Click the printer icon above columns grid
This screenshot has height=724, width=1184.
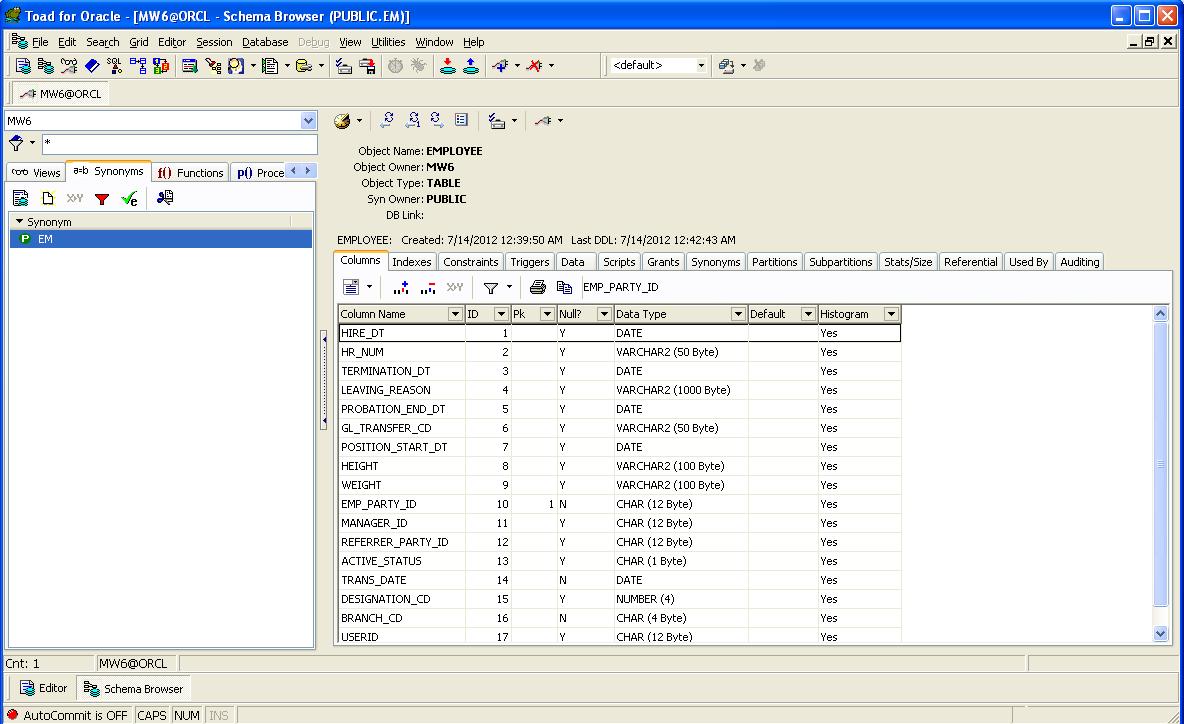538,287
